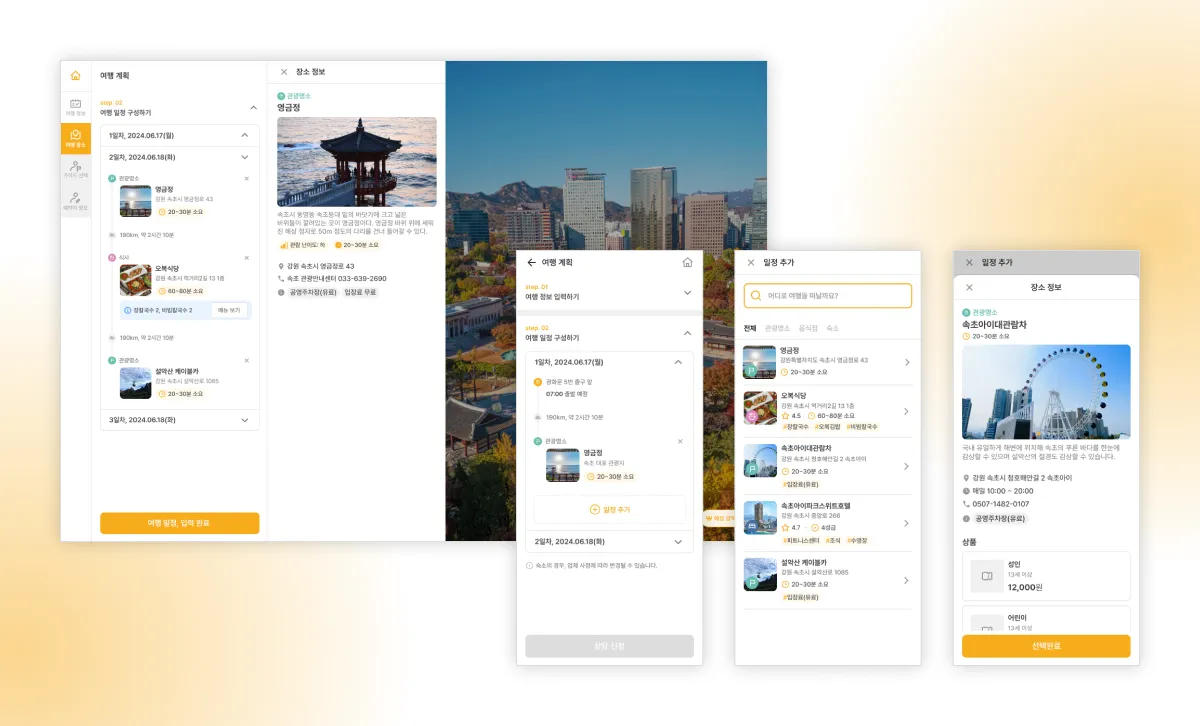
Task: Toggle 2일차, 2024.06.18(화) chevron in desktop panel
Action: coord(245,157)
